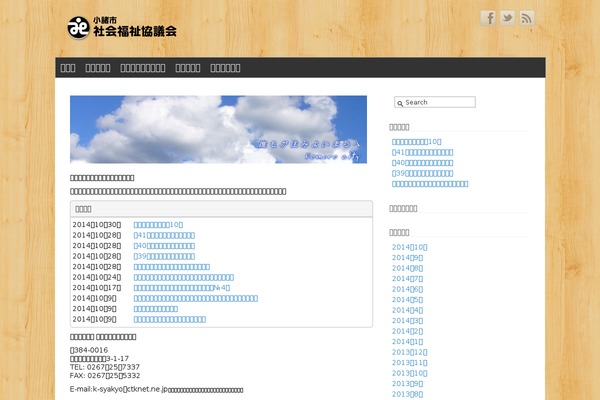Open the 2014 February archive link
Screen dimensions: 600x400
408,331
